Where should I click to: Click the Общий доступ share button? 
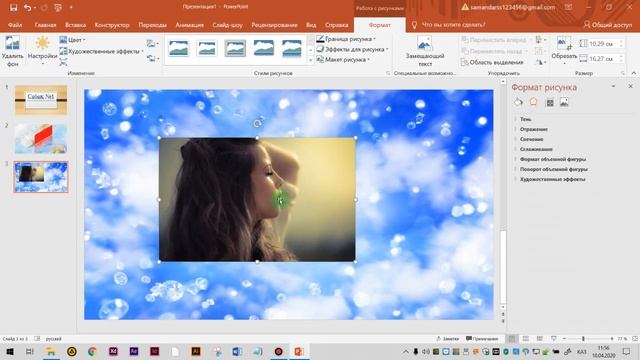607,25
